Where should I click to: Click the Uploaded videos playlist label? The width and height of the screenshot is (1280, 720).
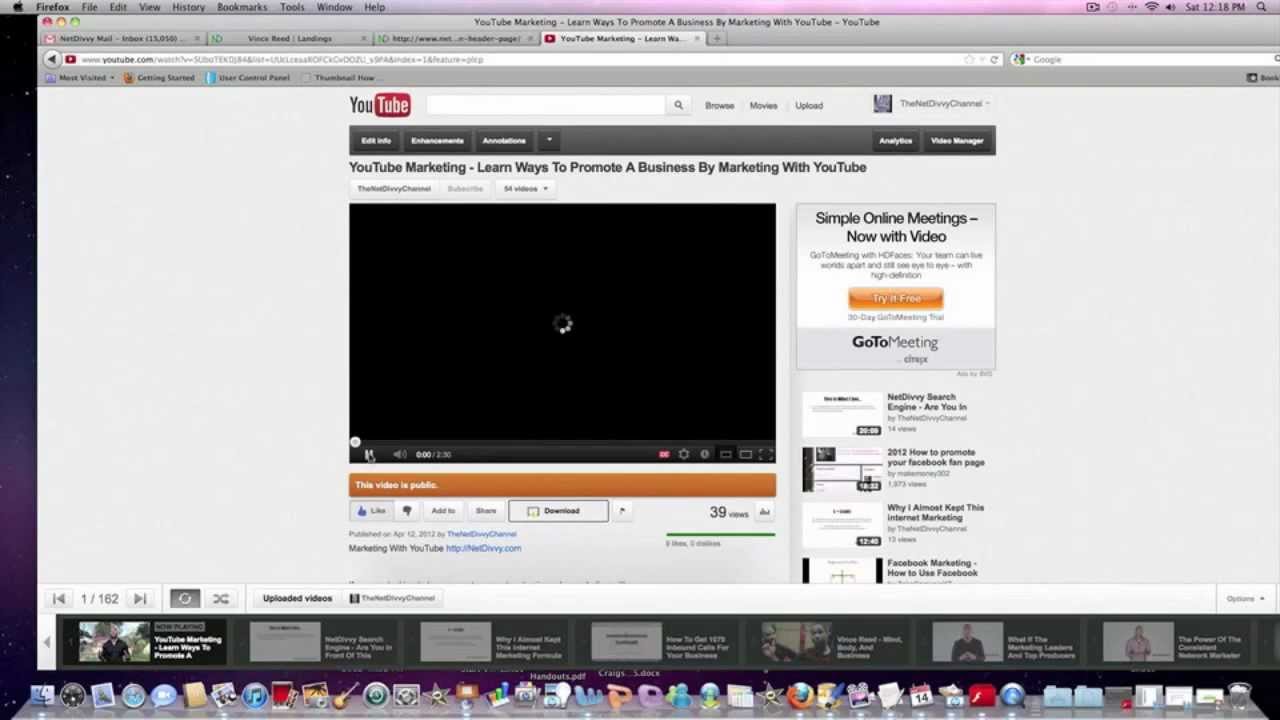(297, 599)
